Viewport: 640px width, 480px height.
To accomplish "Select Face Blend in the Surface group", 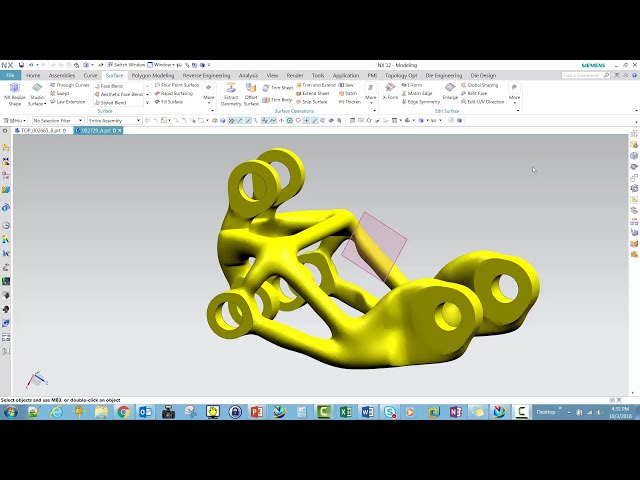I will (109, 86).
